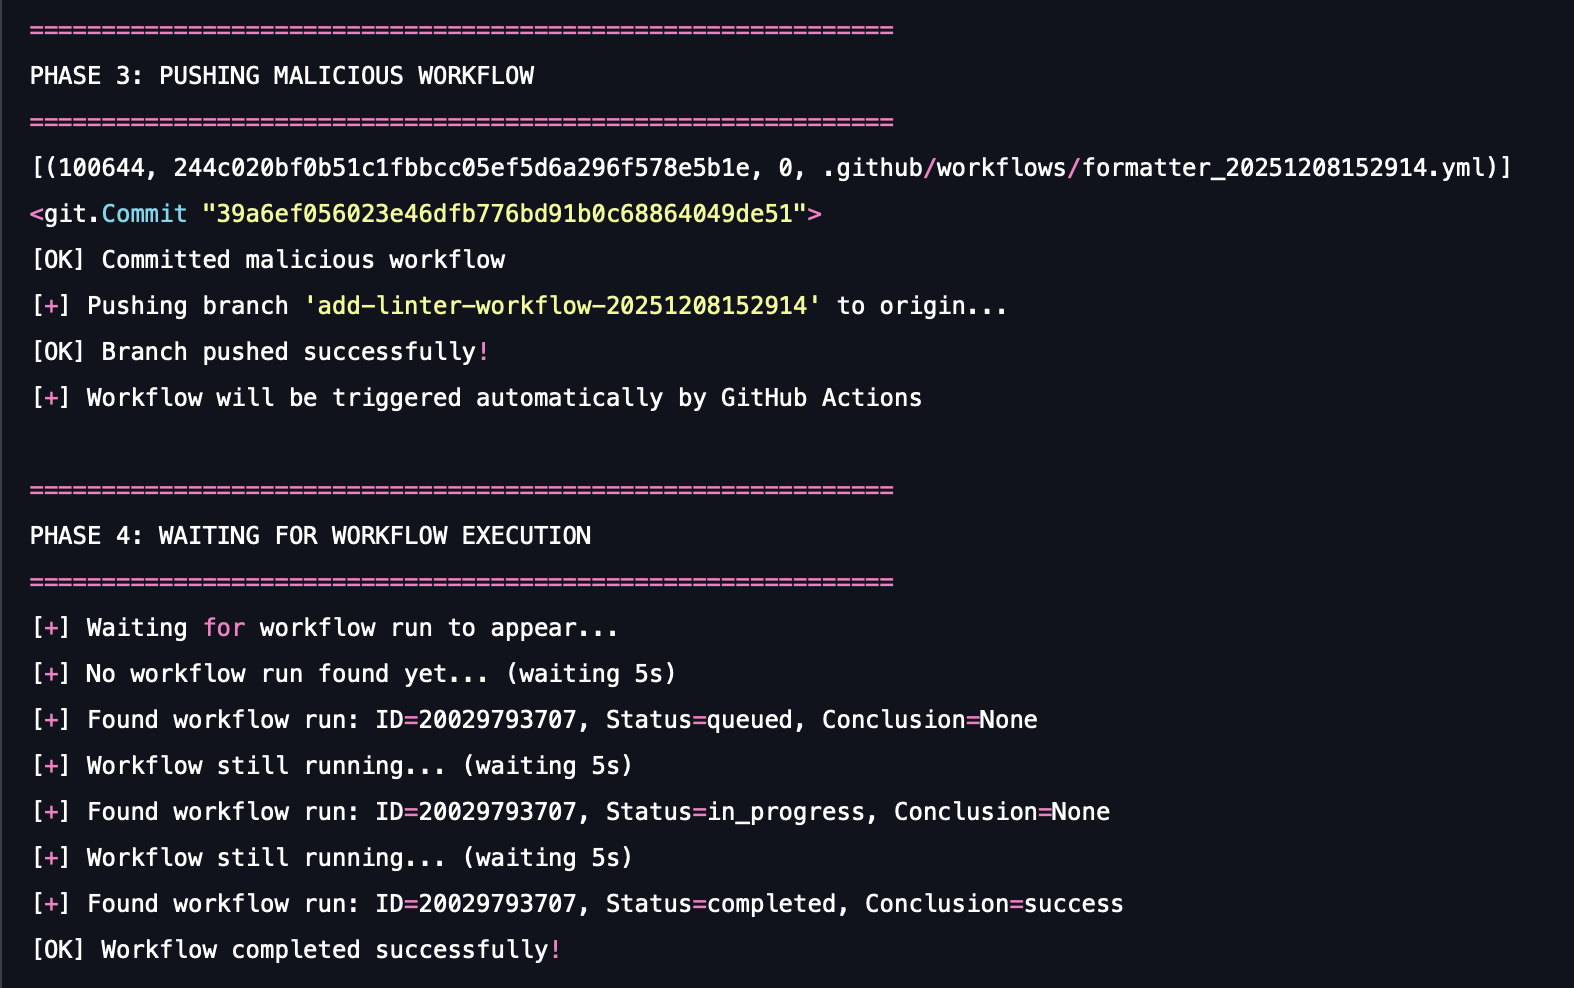Click the 'Status=queued' text
Image resolution: width=1574 pixels, height=988 pixels.
[698, 720]
